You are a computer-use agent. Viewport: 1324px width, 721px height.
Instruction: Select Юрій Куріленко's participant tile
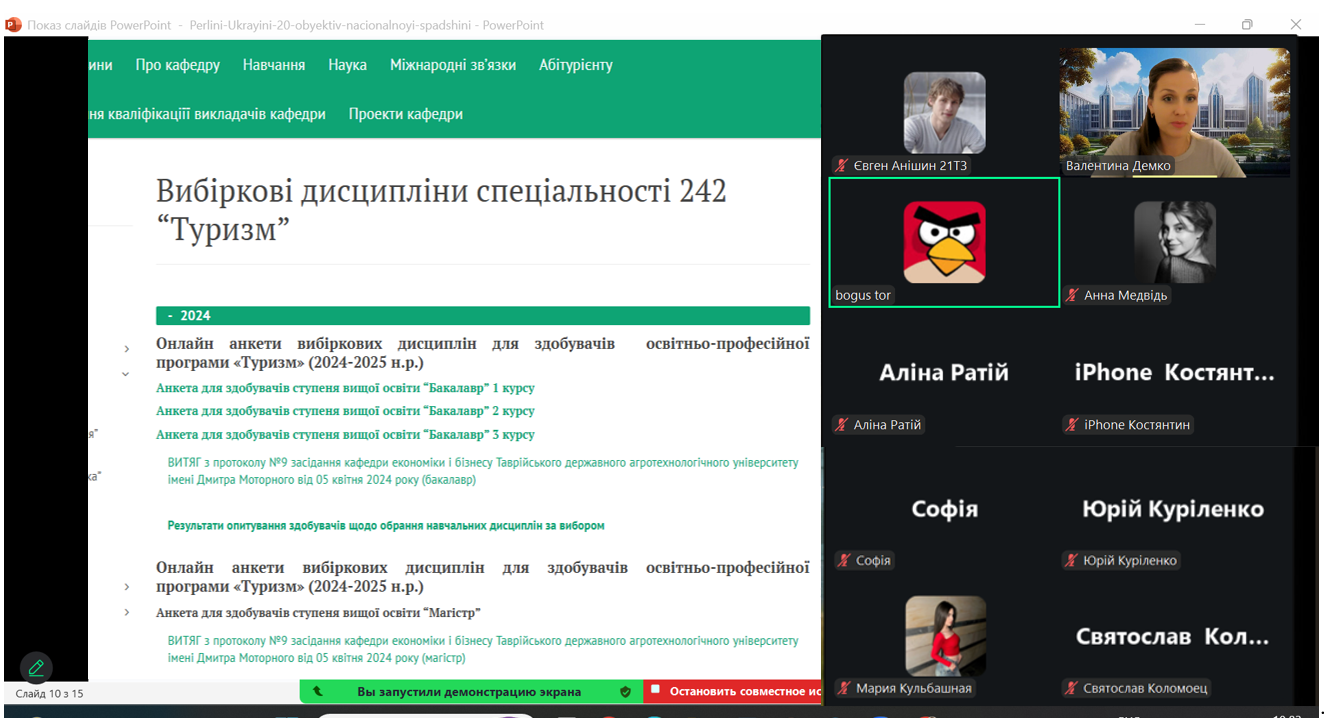coord(1175,510)
